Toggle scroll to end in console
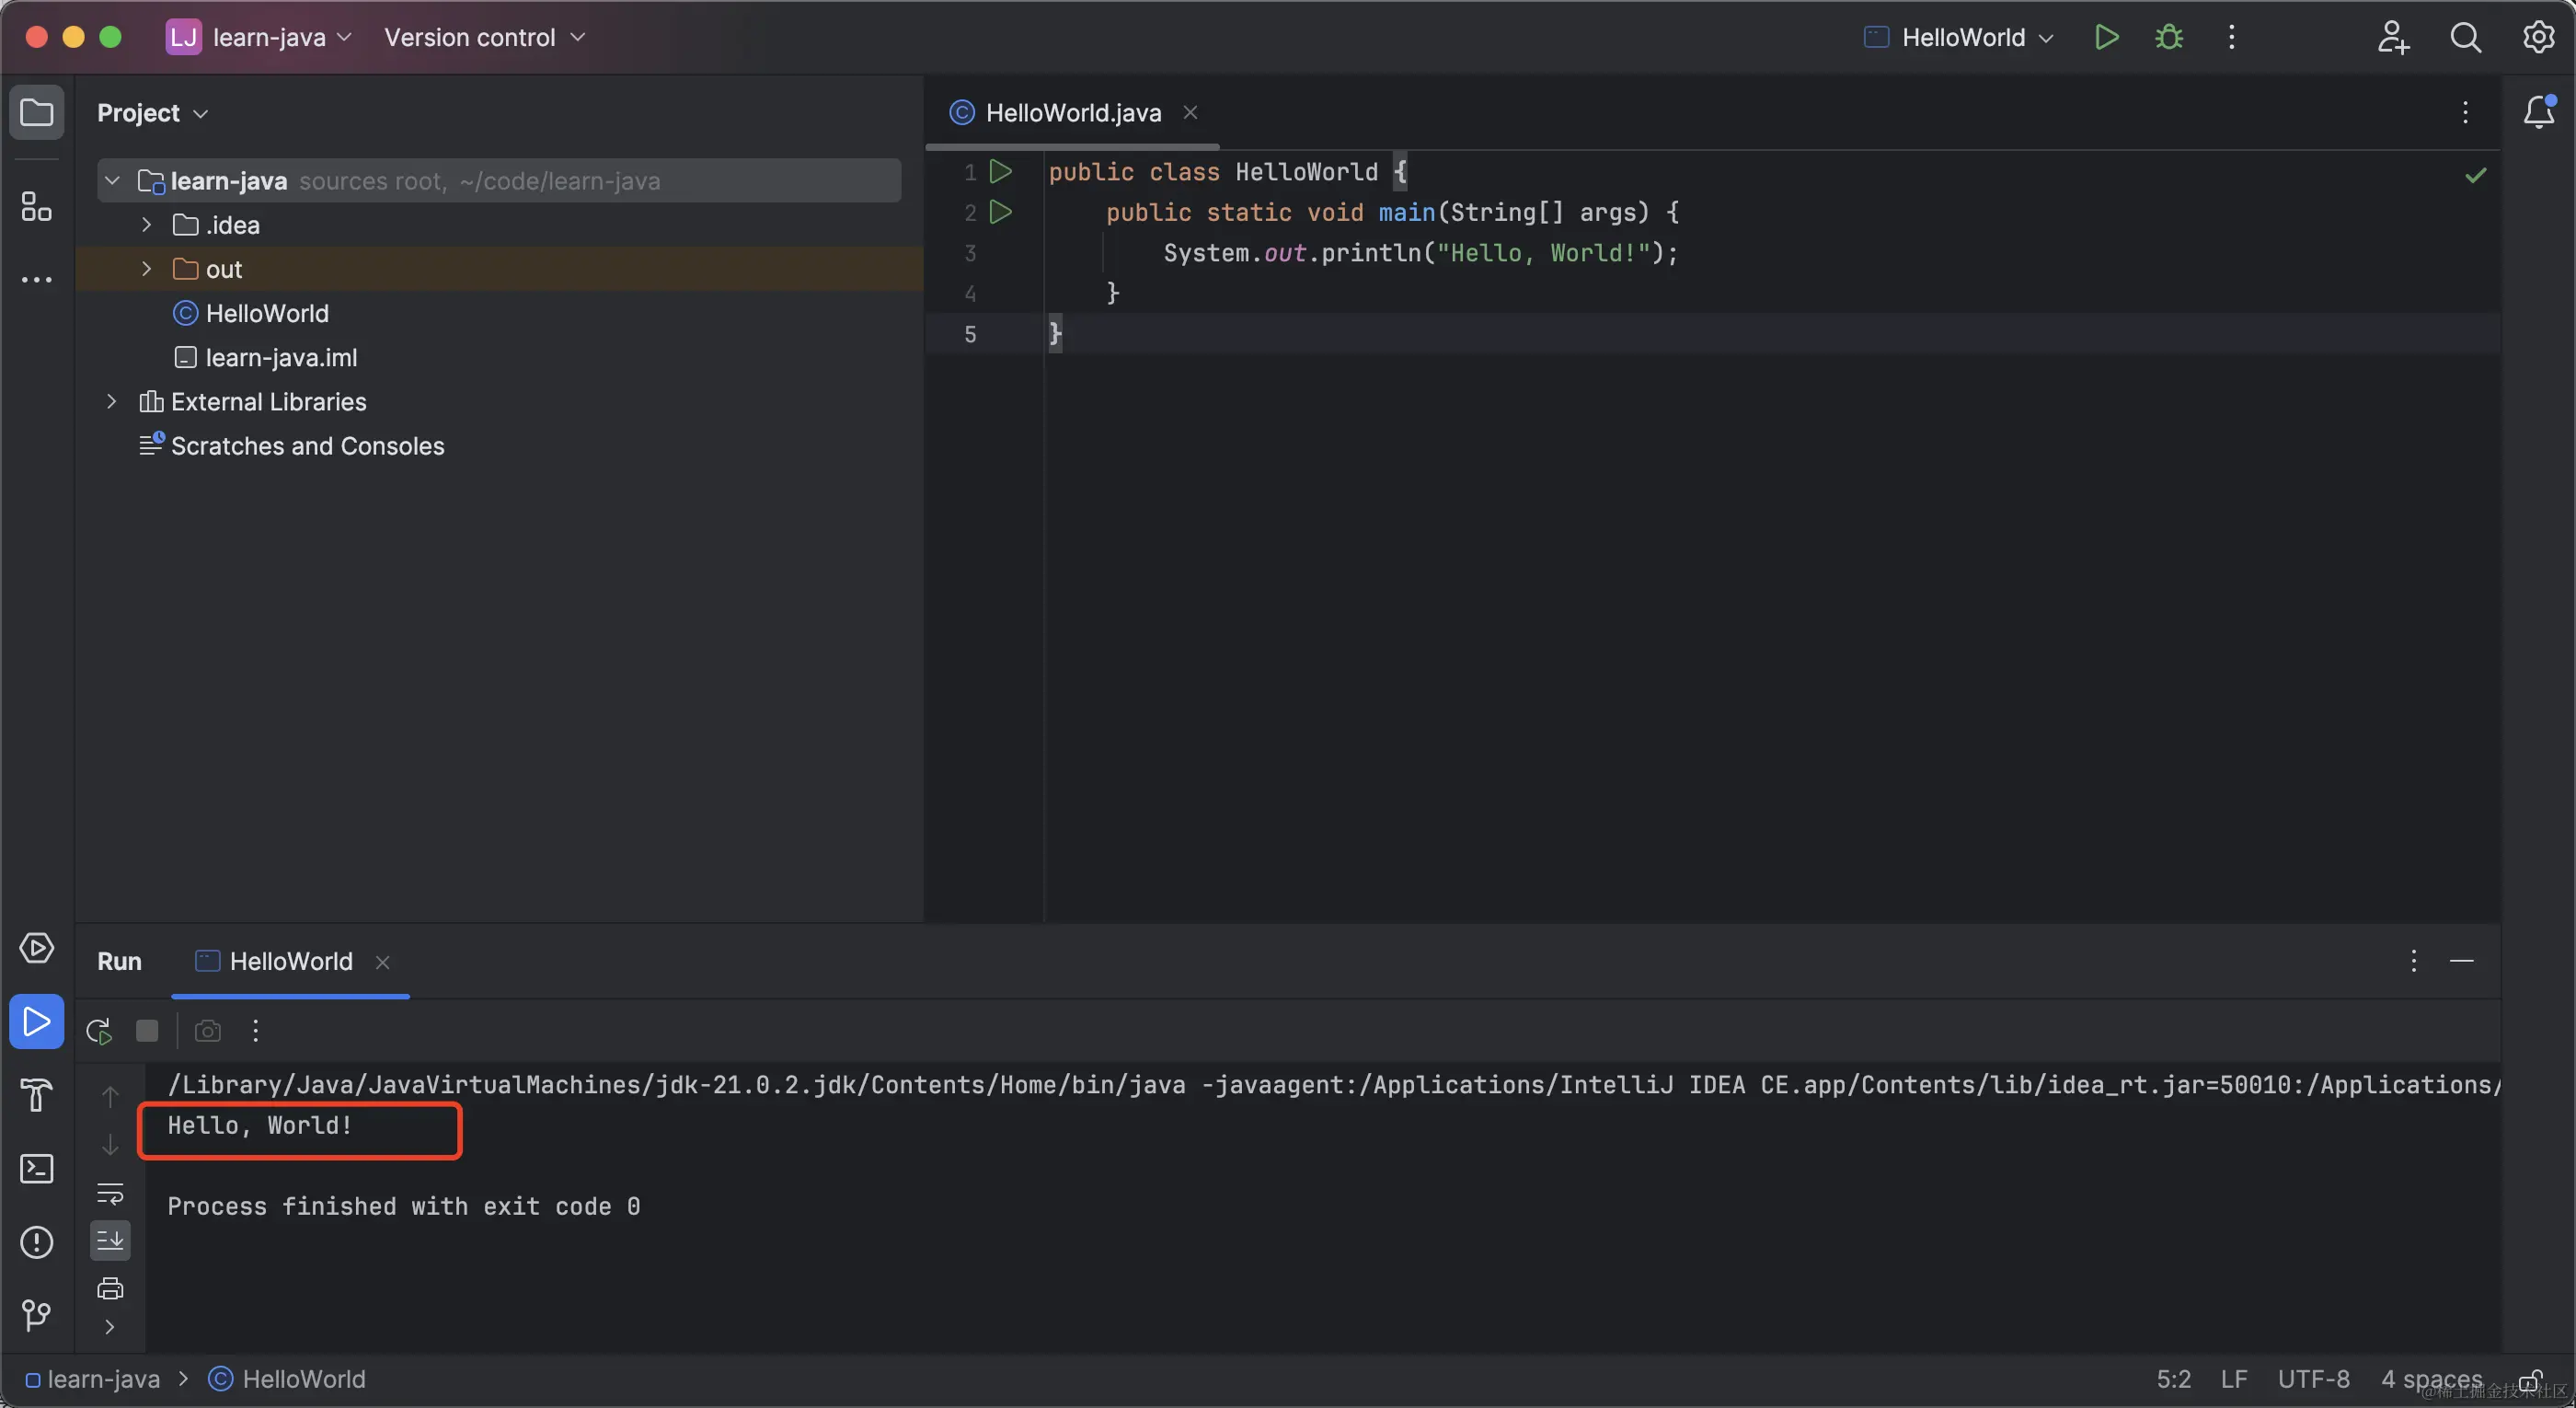The image size is (2576, 1408). [110, 1240]
